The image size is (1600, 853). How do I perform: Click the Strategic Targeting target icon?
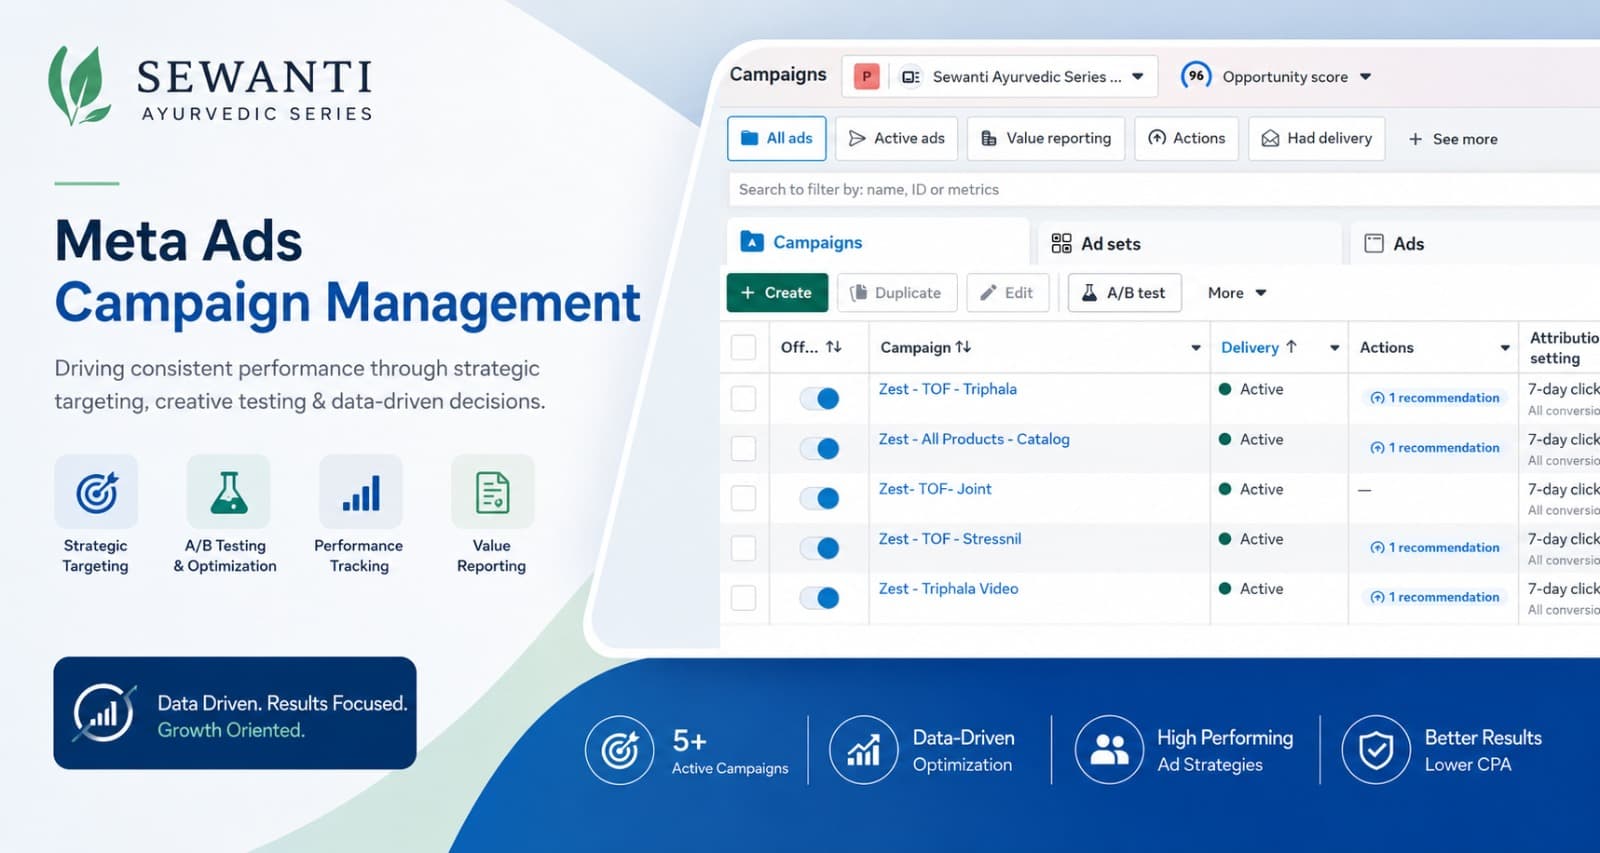97,492
